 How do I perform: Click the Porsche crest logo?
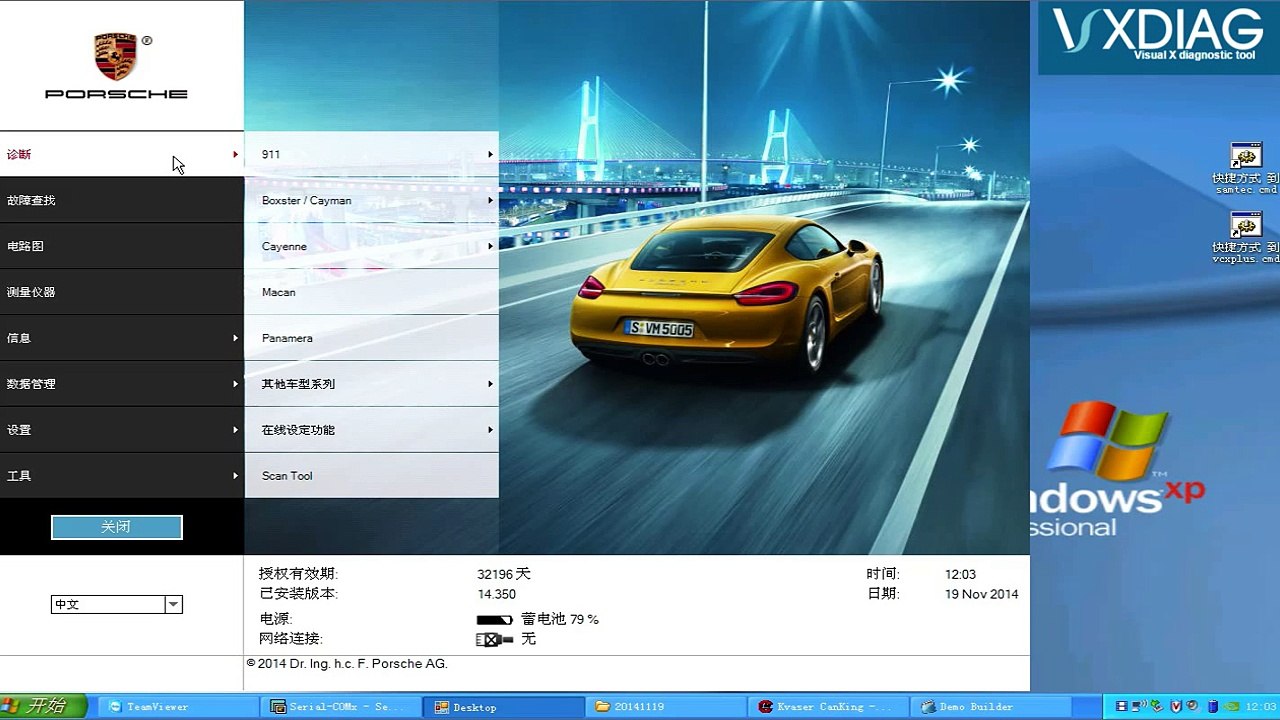[116, 58]
